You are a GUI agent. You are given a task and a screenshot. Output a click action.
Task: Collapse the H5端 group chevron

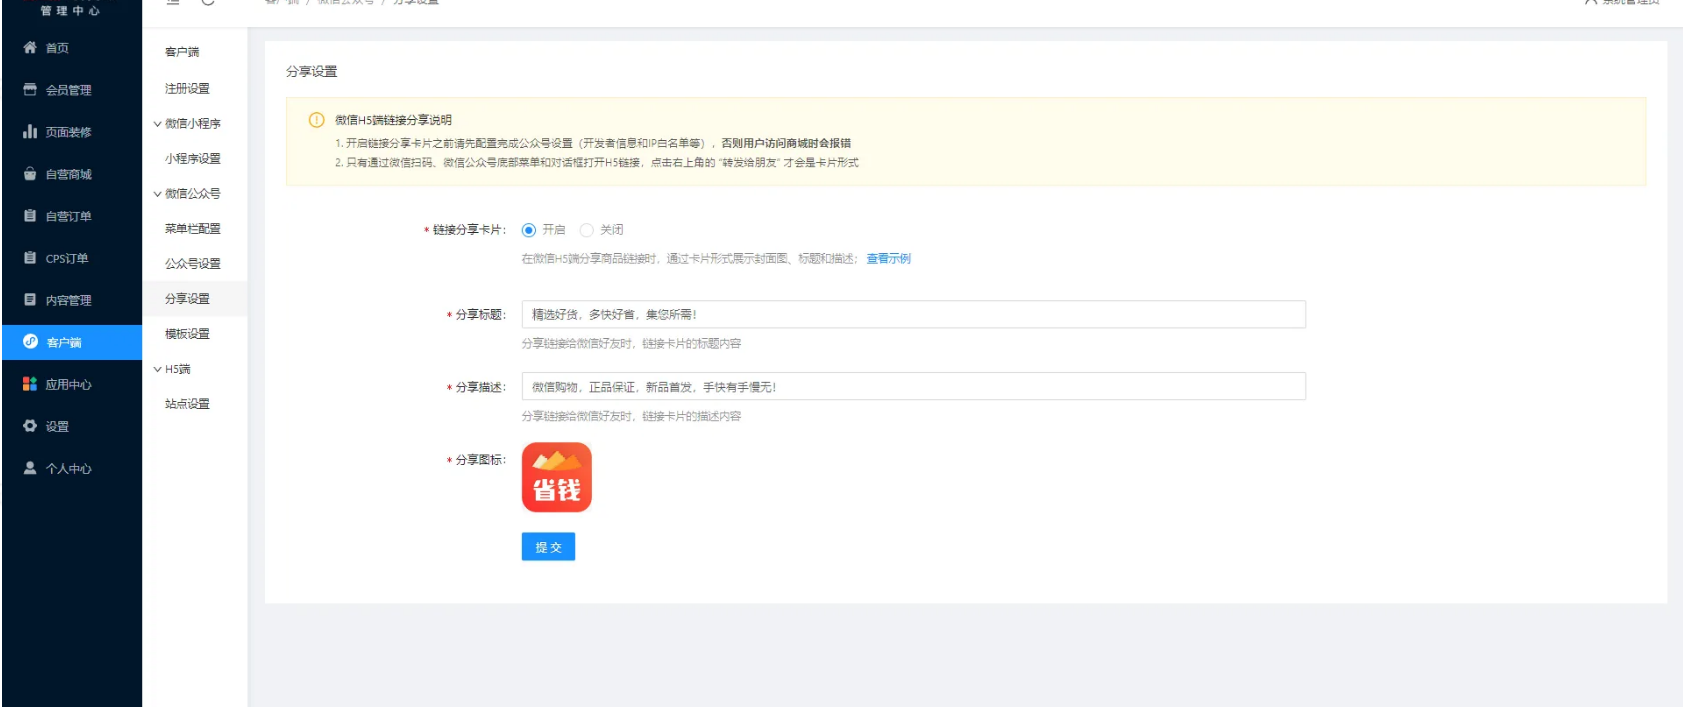157,369
